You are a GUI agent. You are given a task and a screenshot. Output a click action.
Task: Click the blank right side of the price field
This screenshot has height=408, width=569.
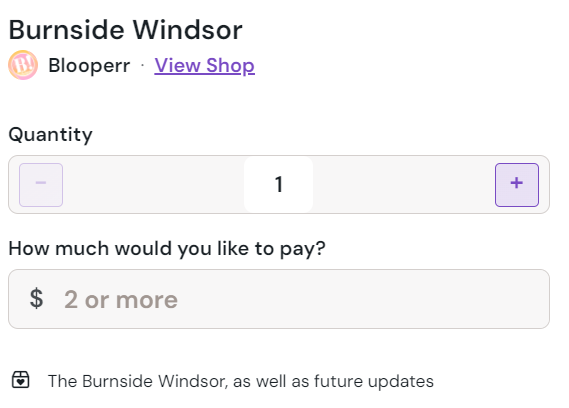pyautogui.click(x=363, y=299)
